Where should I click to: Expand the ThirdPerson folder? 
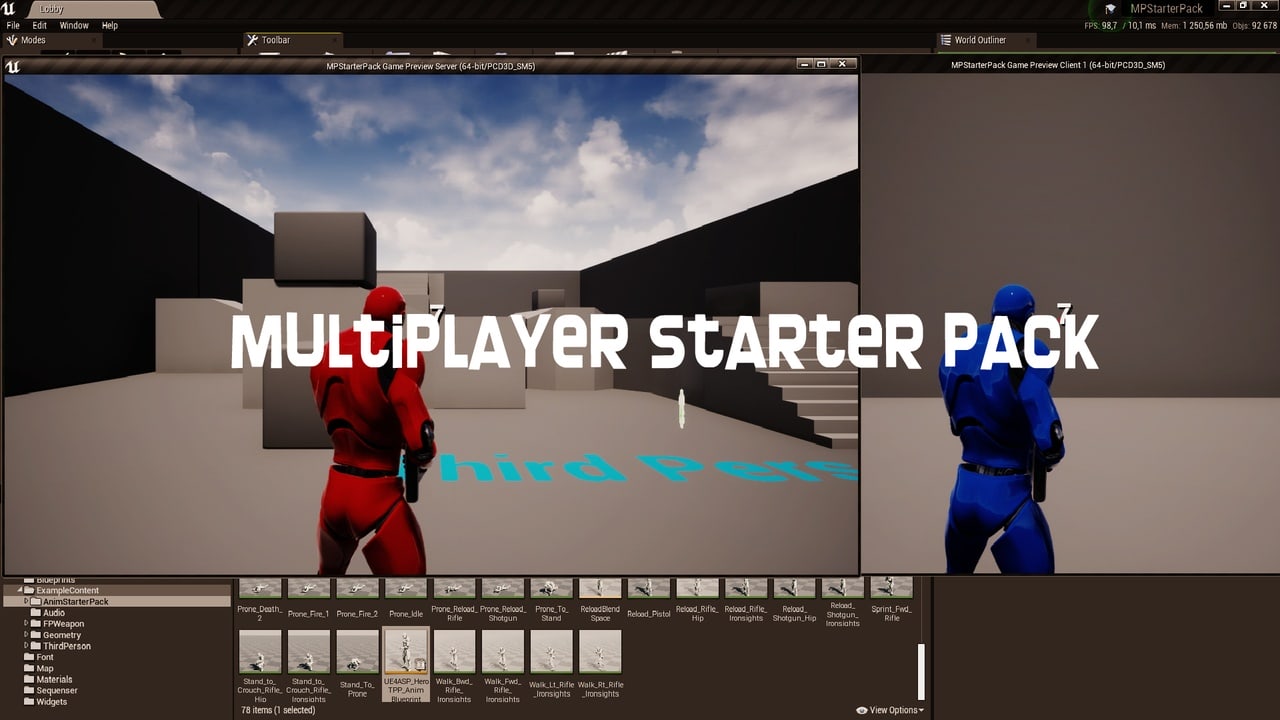click(x=26, y=646)
